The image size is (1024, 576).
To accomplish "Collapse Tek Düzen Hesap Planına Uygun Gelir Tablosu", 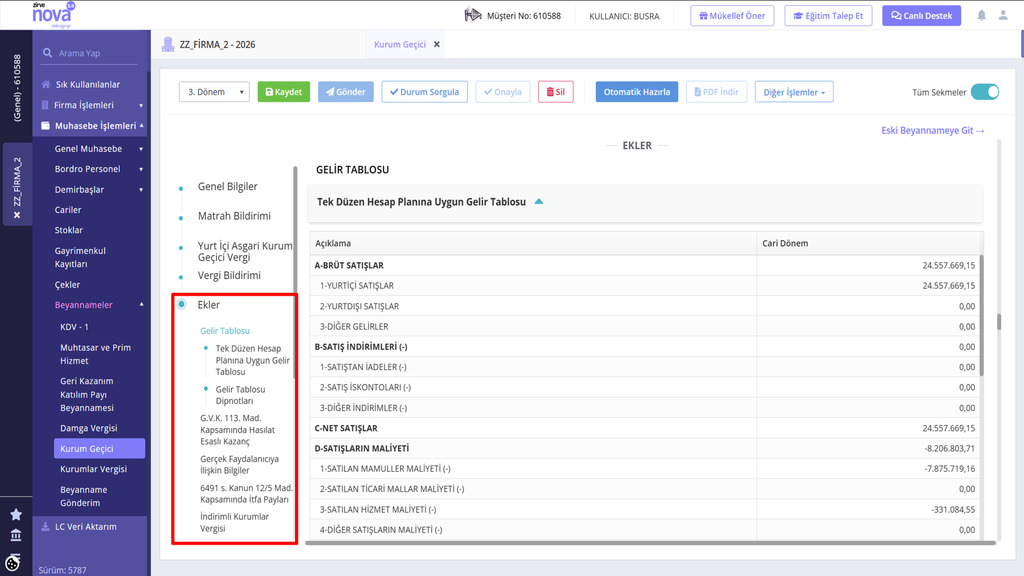I will (539, 202).
